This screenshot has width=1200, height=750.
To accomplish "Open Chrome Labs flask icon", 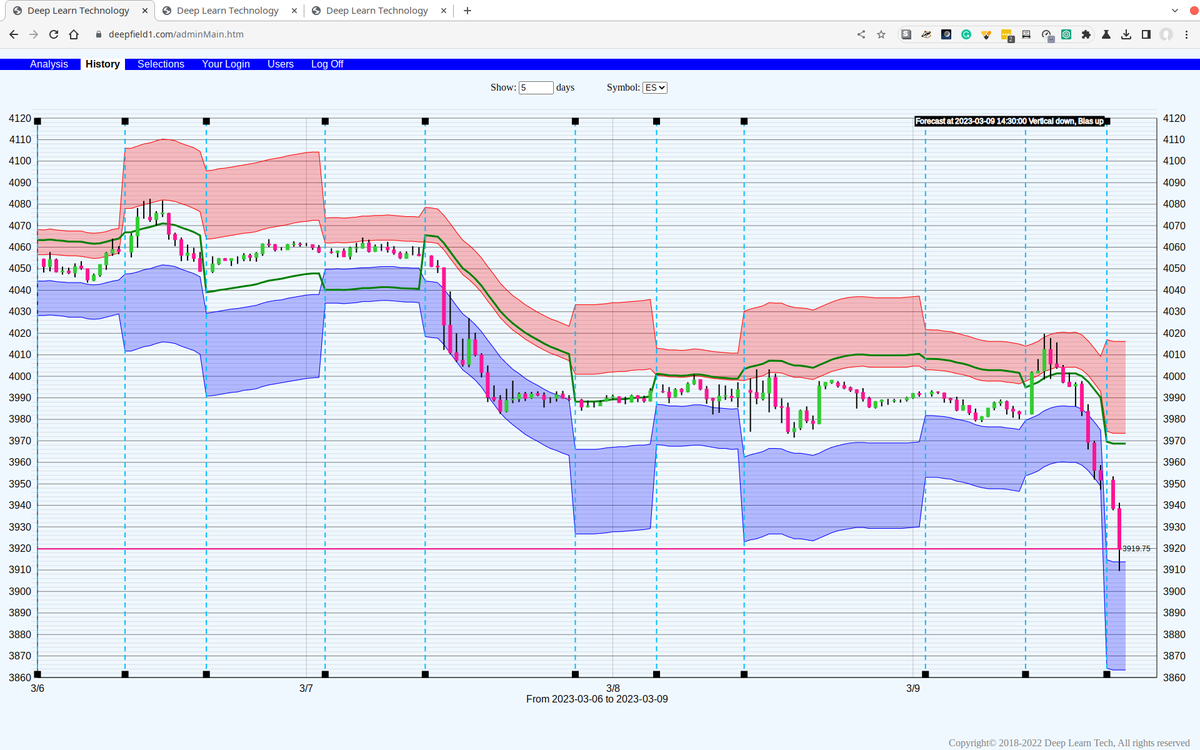I will click(1106, 34).
